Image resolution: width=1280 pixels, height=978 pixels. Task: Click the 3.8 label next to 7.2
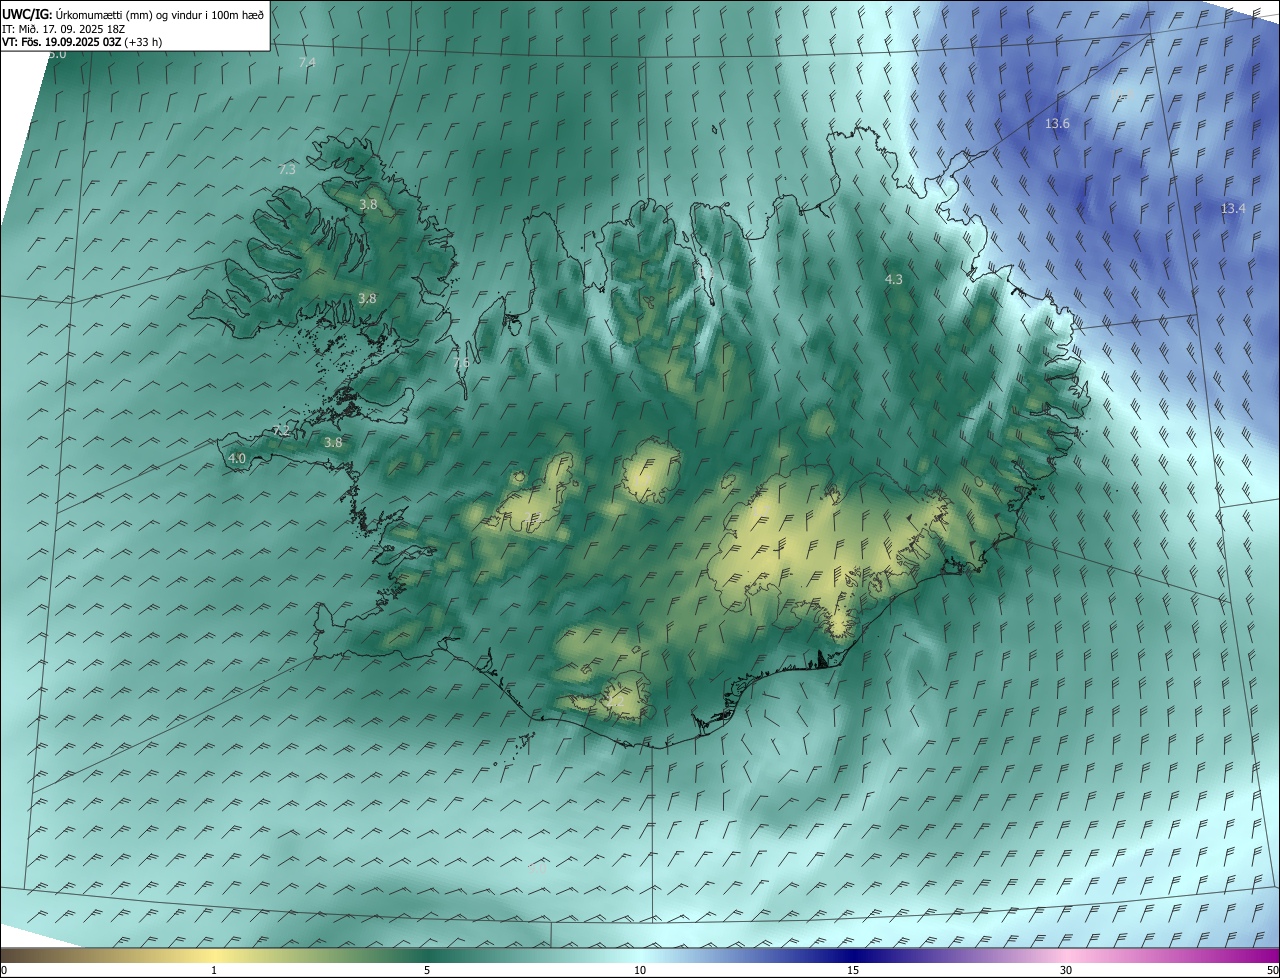(x=333, y=443)
